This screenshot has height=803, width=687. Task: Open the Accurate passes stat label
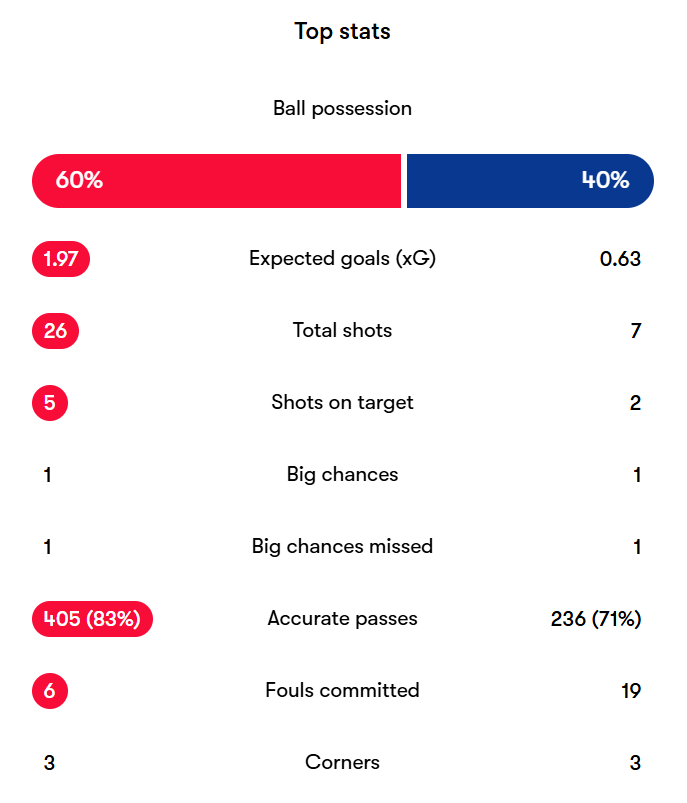point(342,619)
